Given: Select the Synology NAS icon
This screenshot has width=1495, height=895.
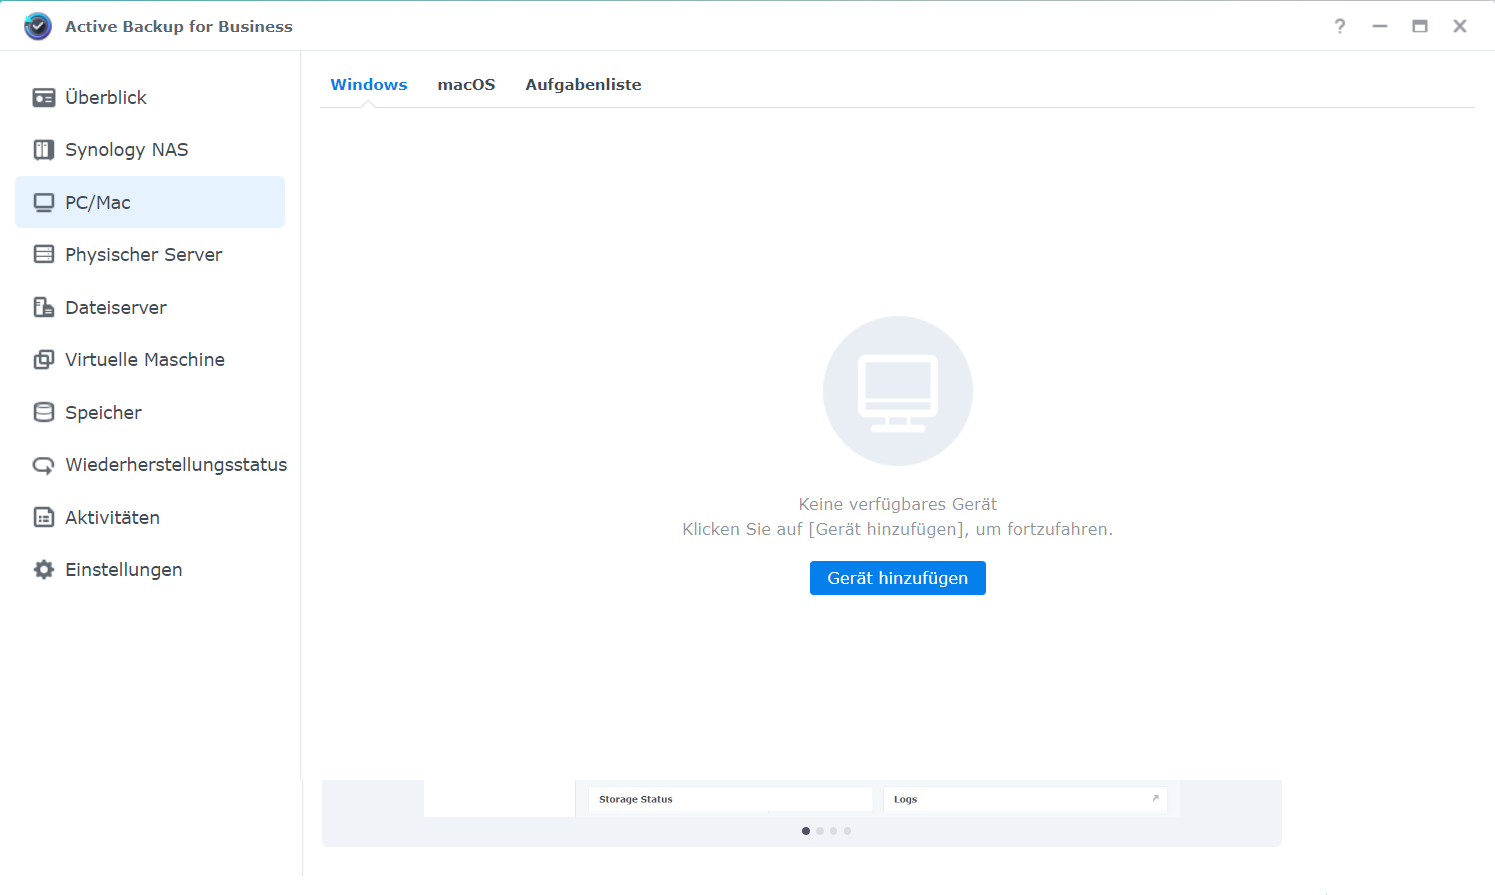Looking at the screenshot, I should pyautogui.click(x=44, y=150).
